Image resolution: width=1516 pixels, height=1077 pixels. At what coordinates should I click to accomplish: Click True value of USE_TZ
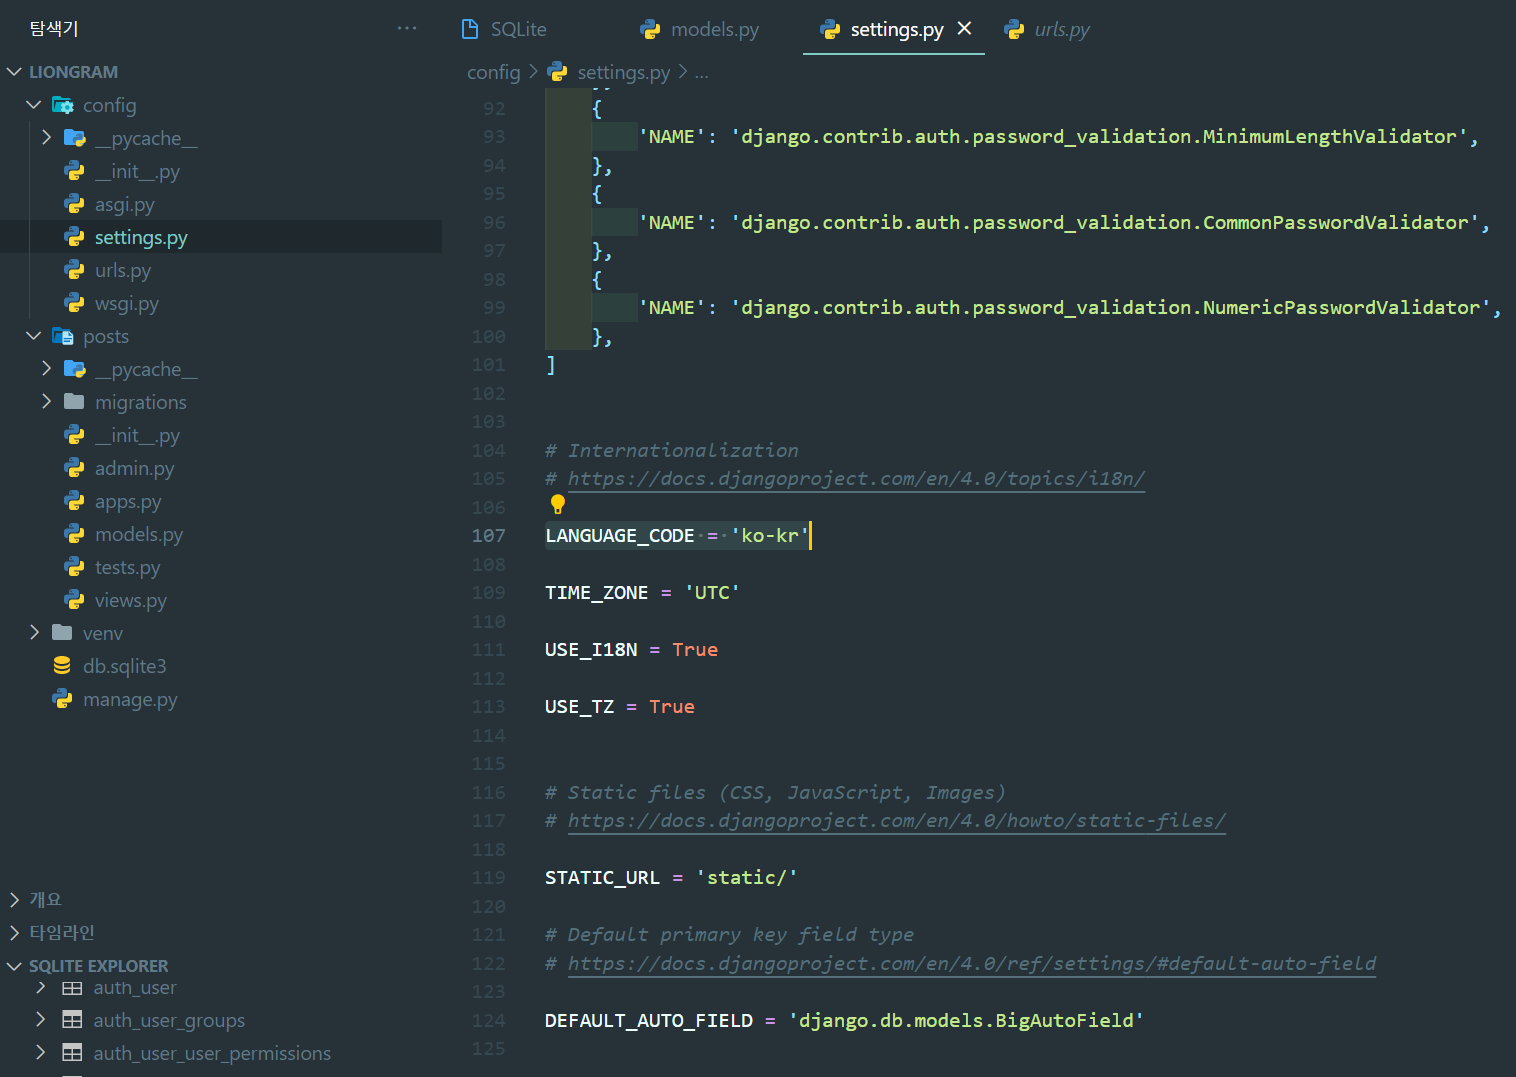coord(672,706)
